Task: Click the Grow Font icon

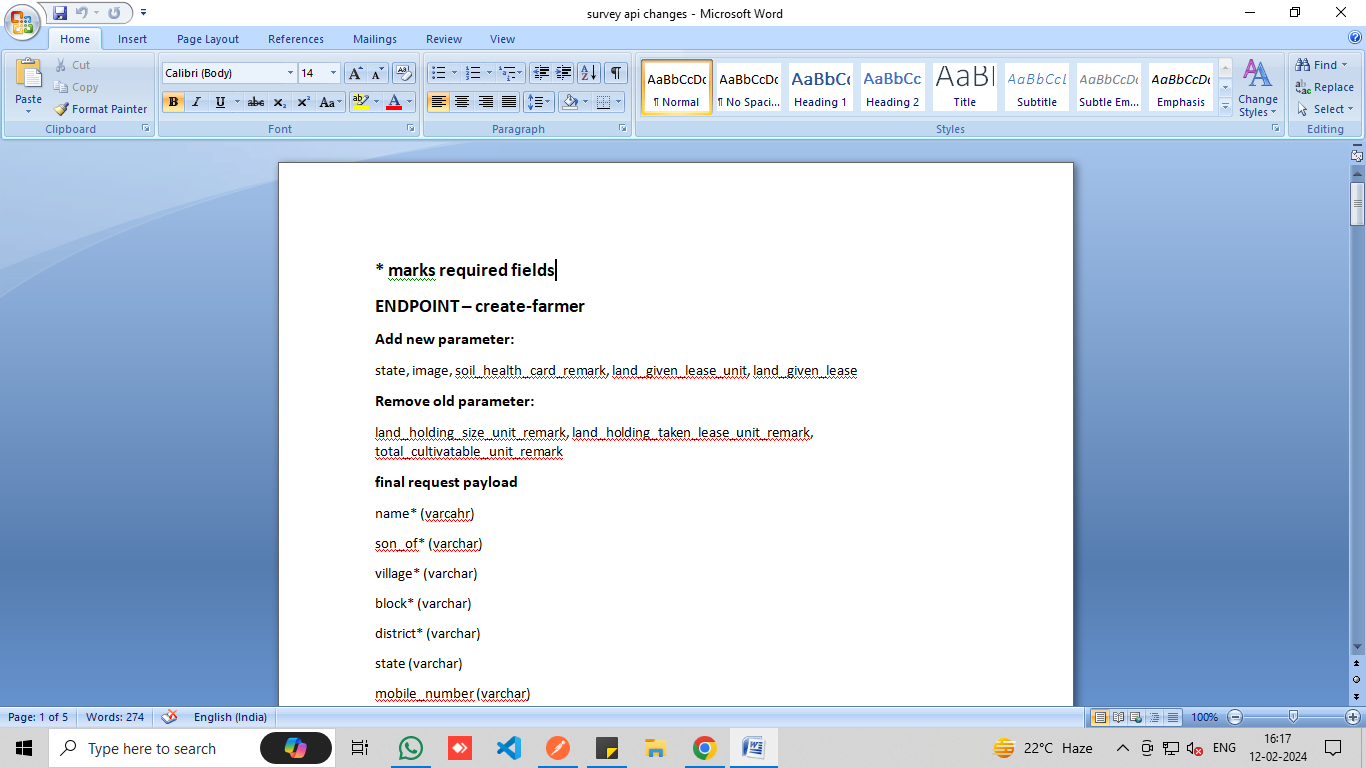Action: click(355, 73)
